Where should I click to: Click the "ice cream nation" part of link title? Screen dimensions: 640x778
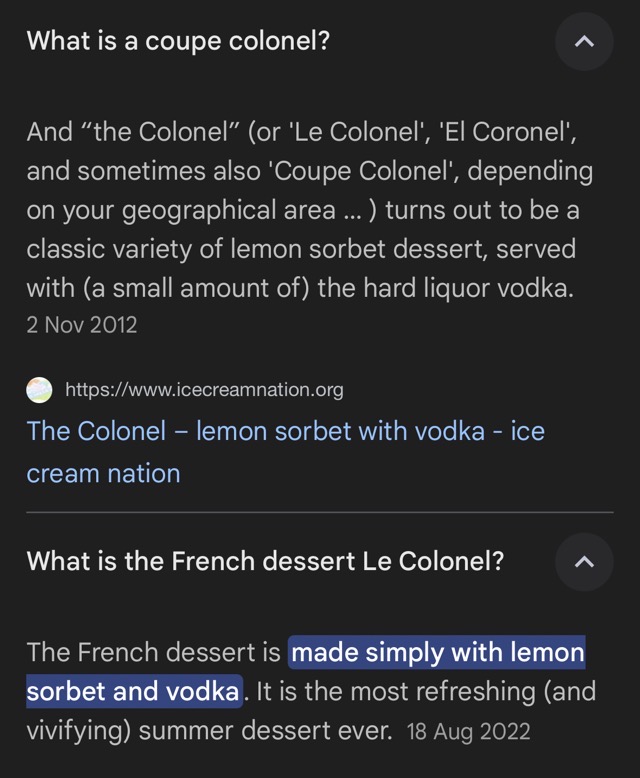click(x=103, y=473)
